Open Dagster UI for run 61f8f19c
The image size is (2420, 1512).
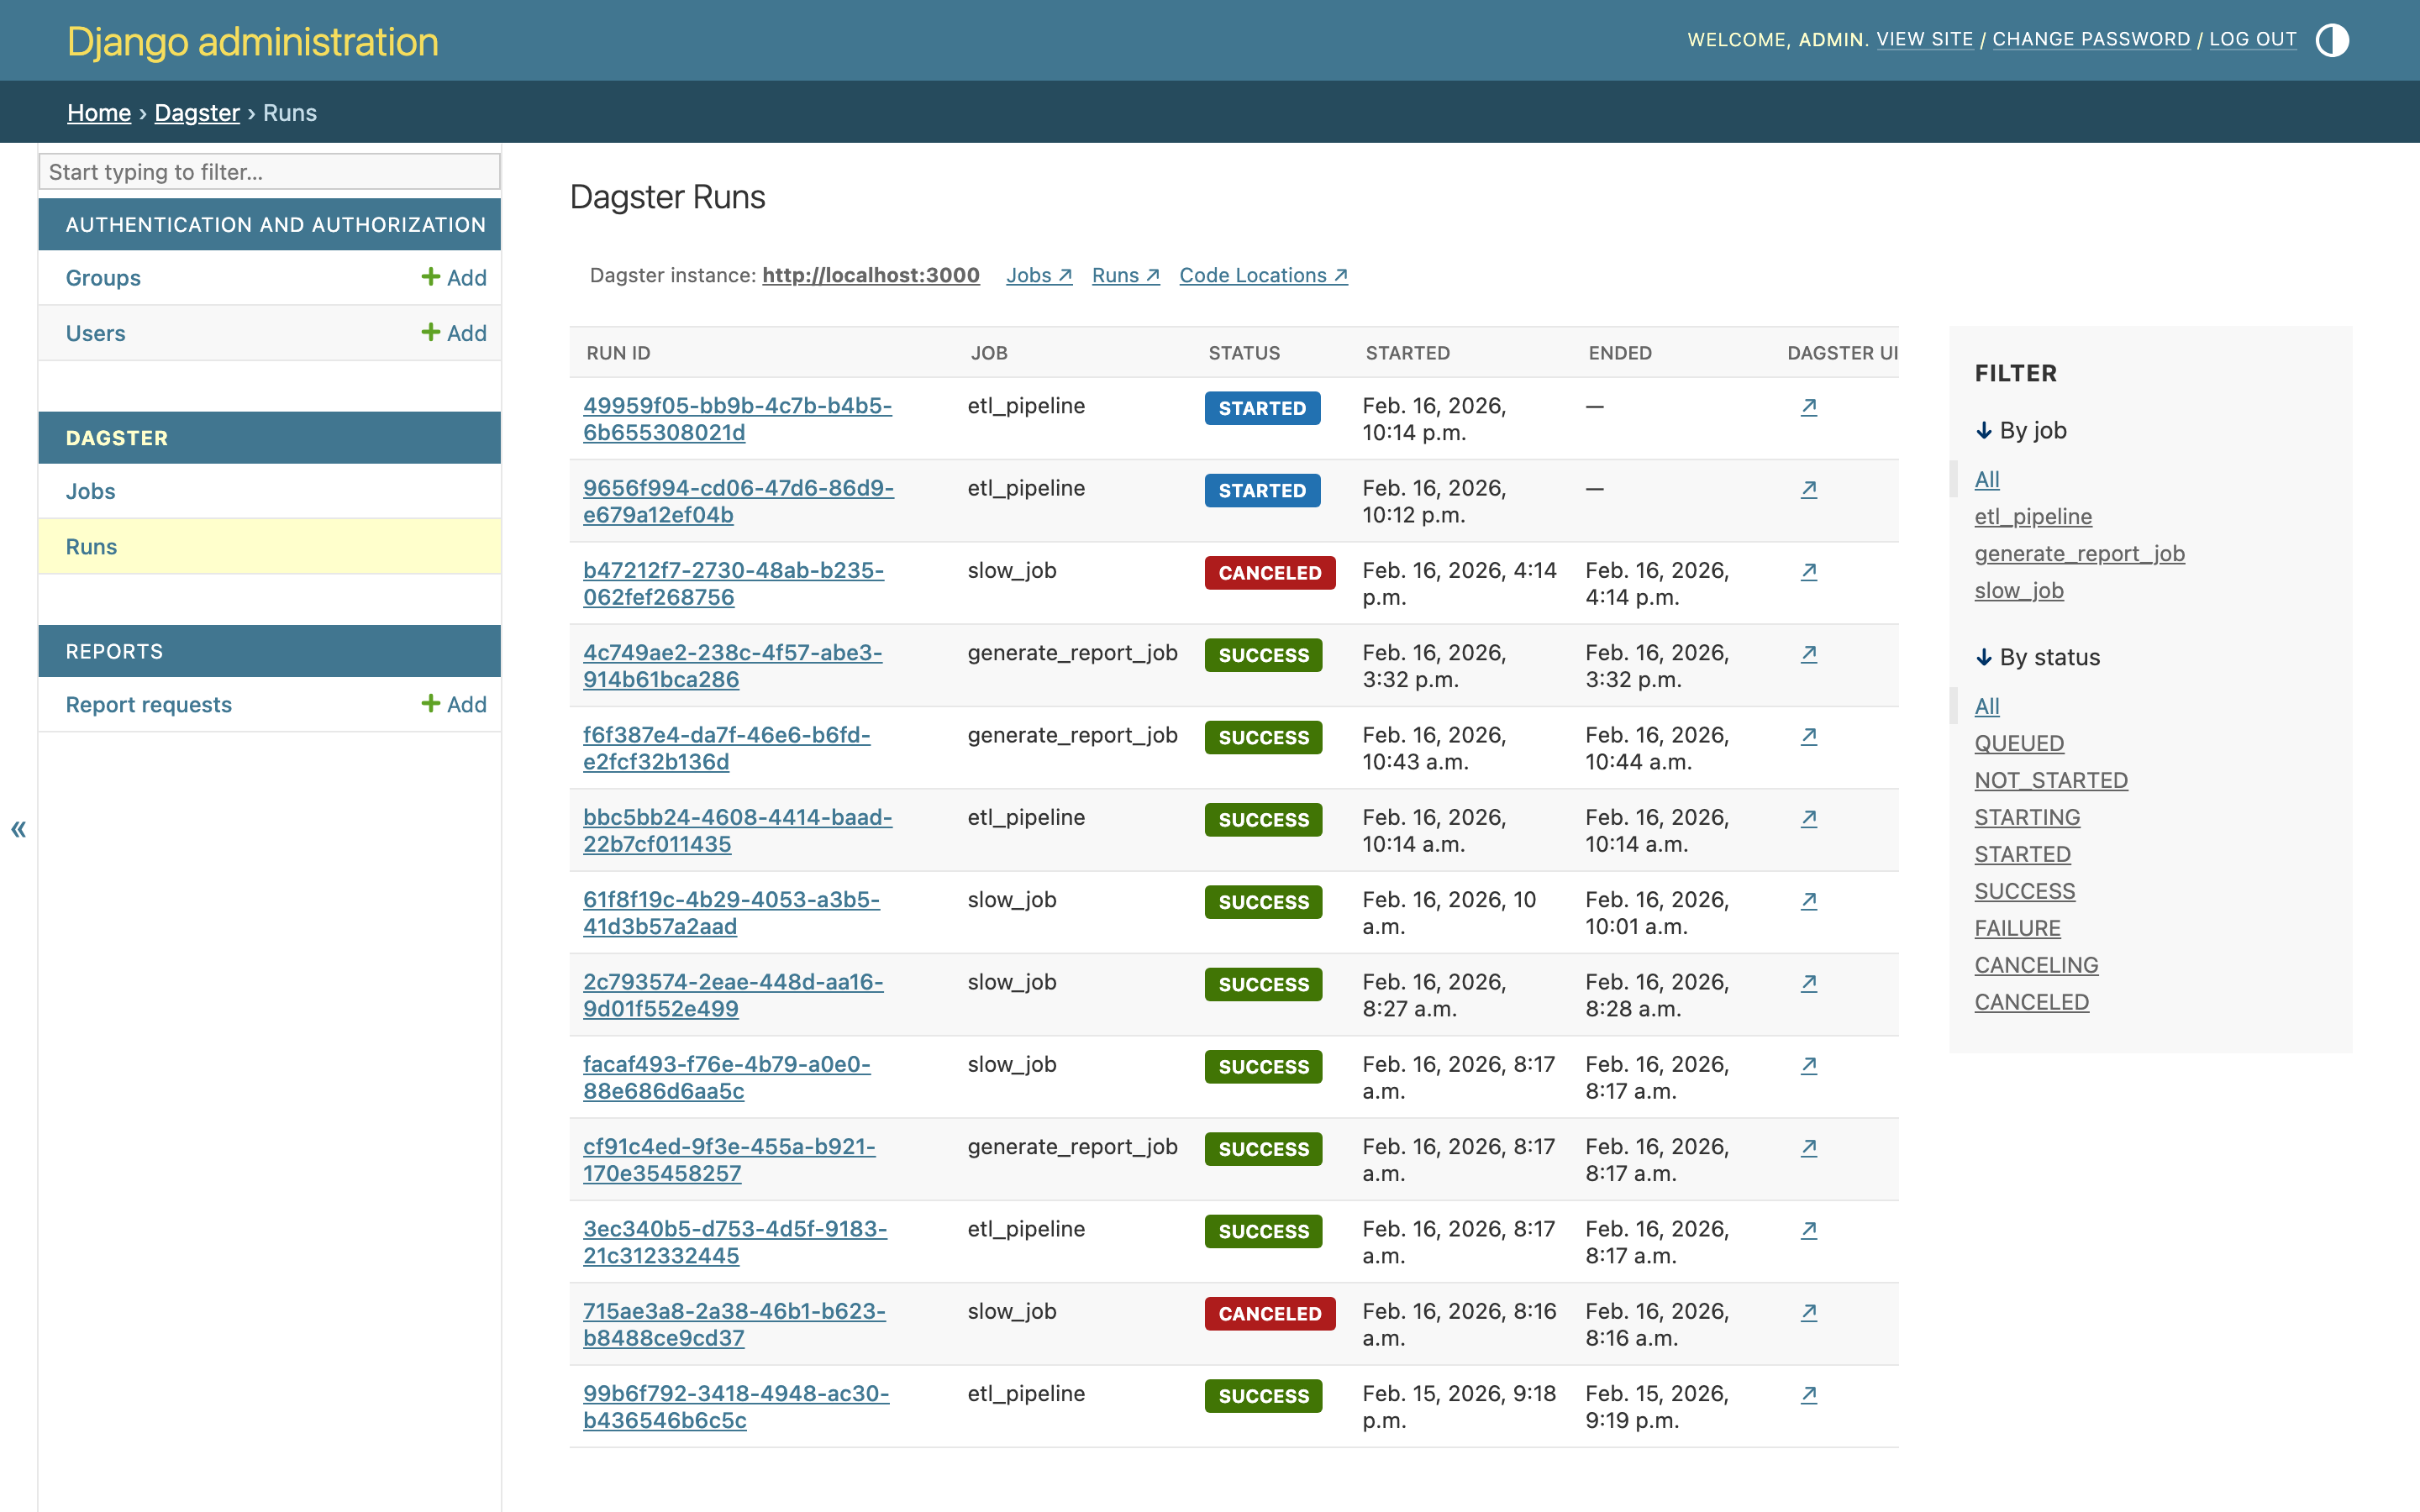pyautogui.click(x=1808, y=900)
